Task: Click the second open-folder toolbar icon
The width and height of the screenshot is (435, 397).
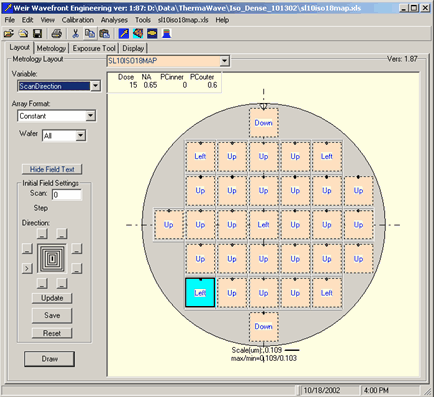Action: tap(23, 33)
